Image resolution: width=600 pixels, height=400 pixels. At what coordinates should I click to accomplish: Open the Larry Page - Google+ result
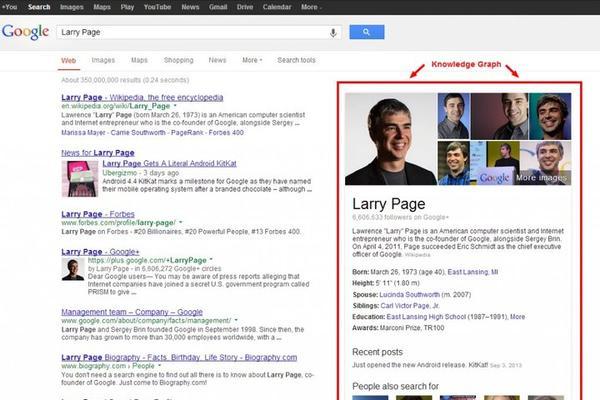(x=100, y=251)
